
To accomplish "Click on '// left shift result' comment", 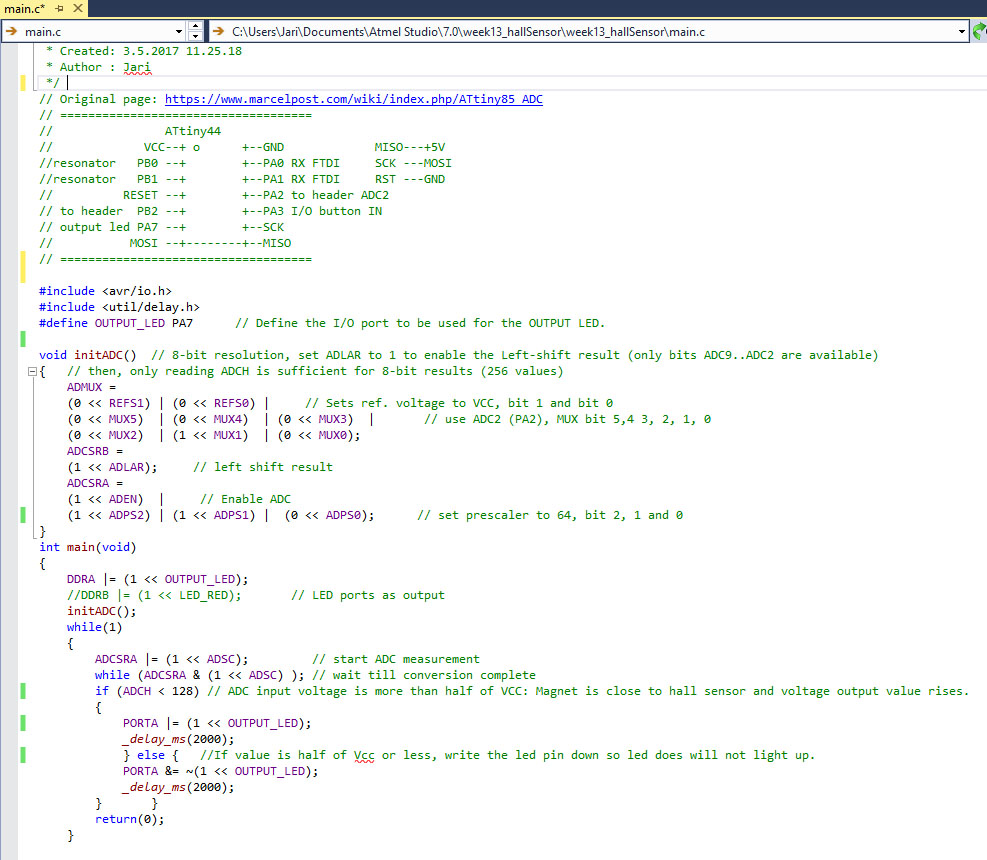I will tap(262, 467).
